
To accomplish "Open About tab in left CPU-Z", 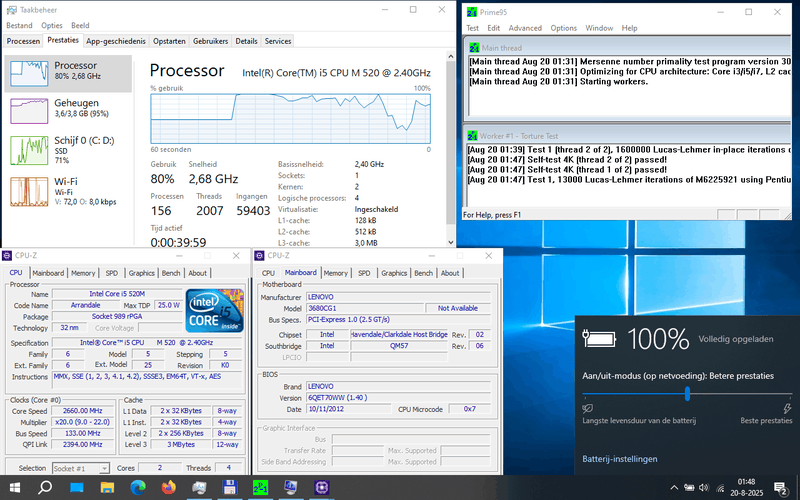I will (197, 273).
